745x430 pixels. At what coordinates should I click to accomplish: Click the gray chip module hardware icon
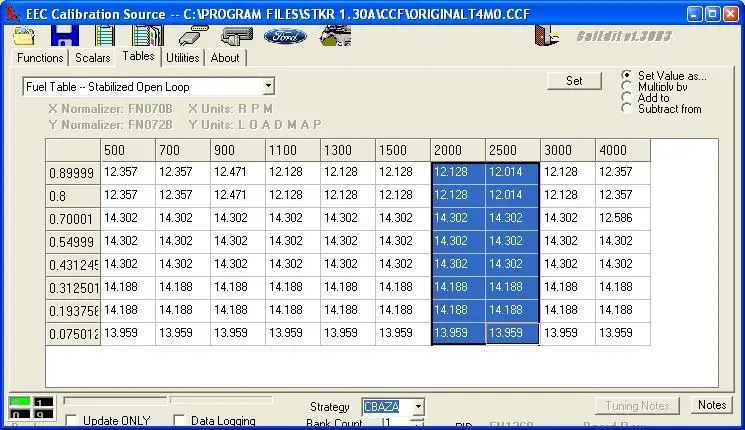pos(237,37)
